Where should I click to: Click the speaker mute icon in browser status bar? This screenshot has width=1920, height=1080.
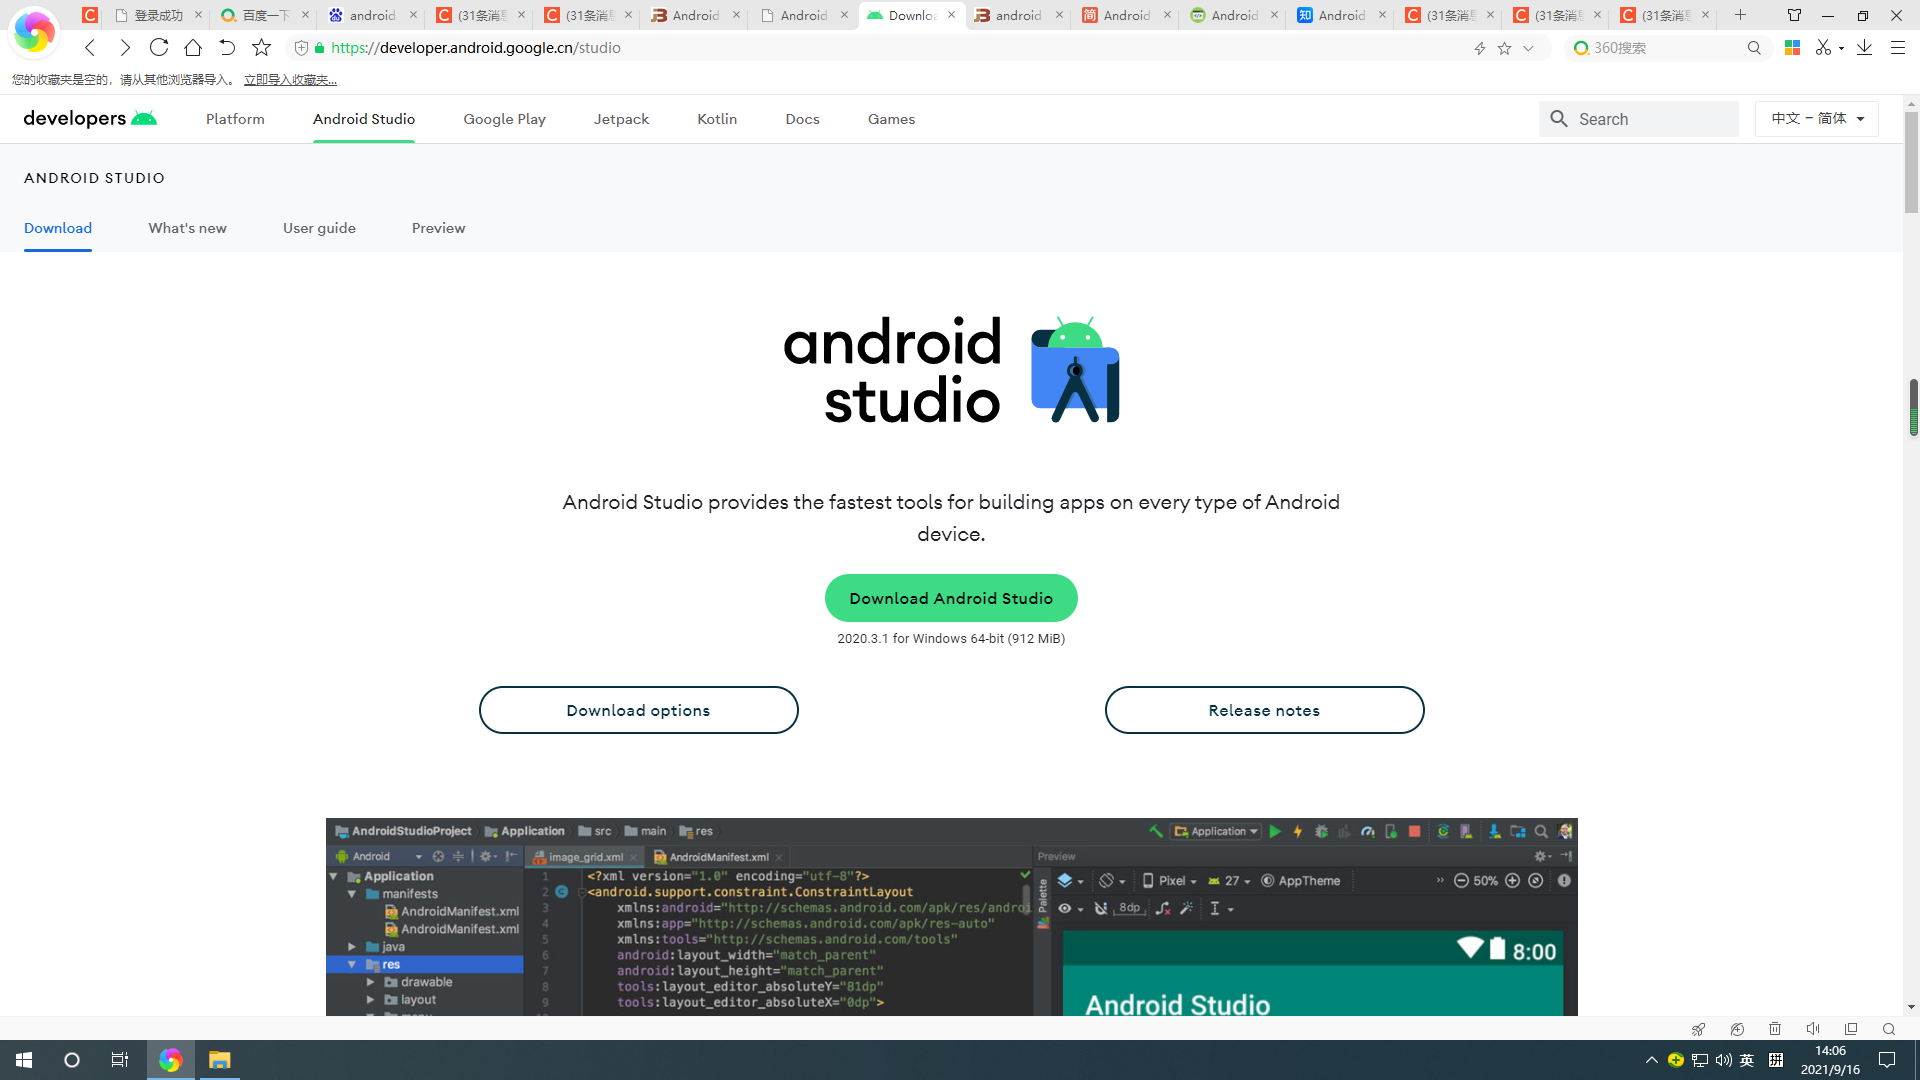tap(1813, 1029)
